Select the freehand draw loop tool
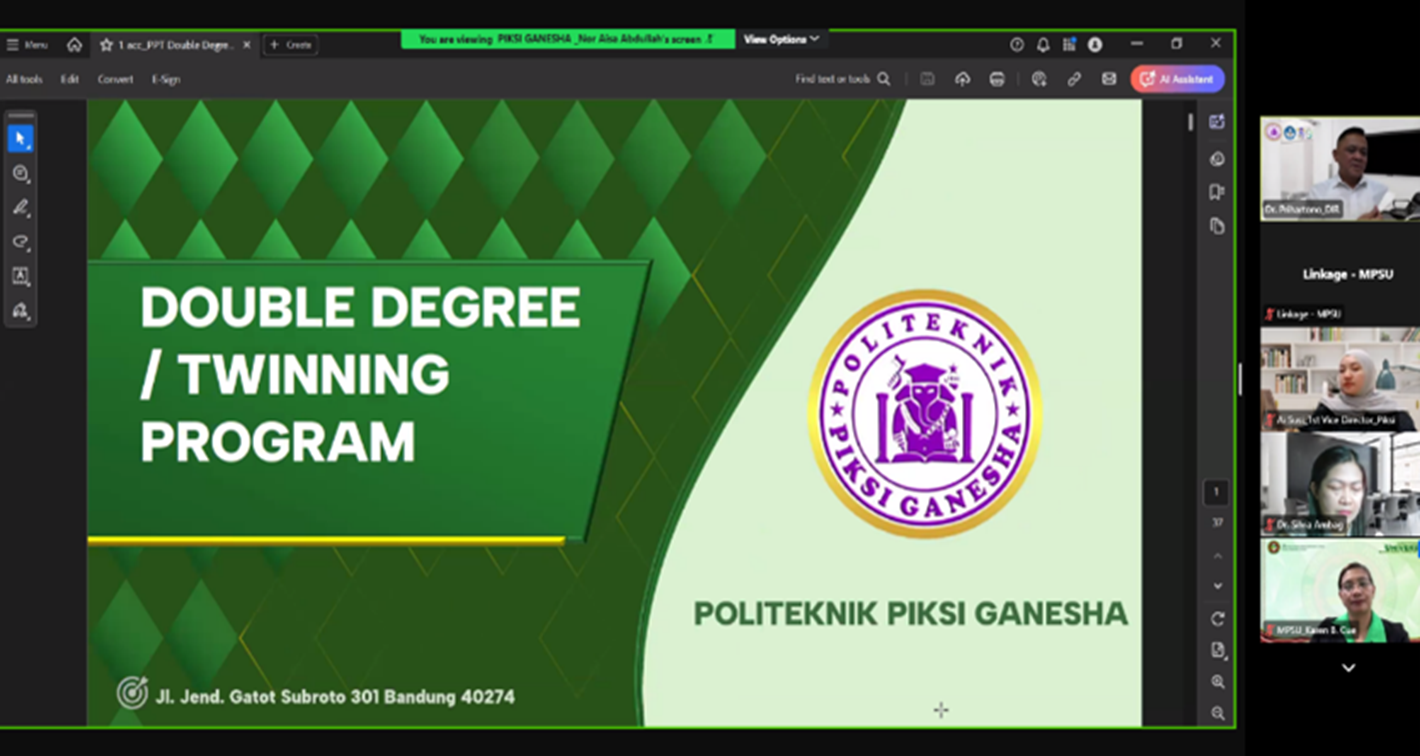The image size is (1420, 756). 20,242
